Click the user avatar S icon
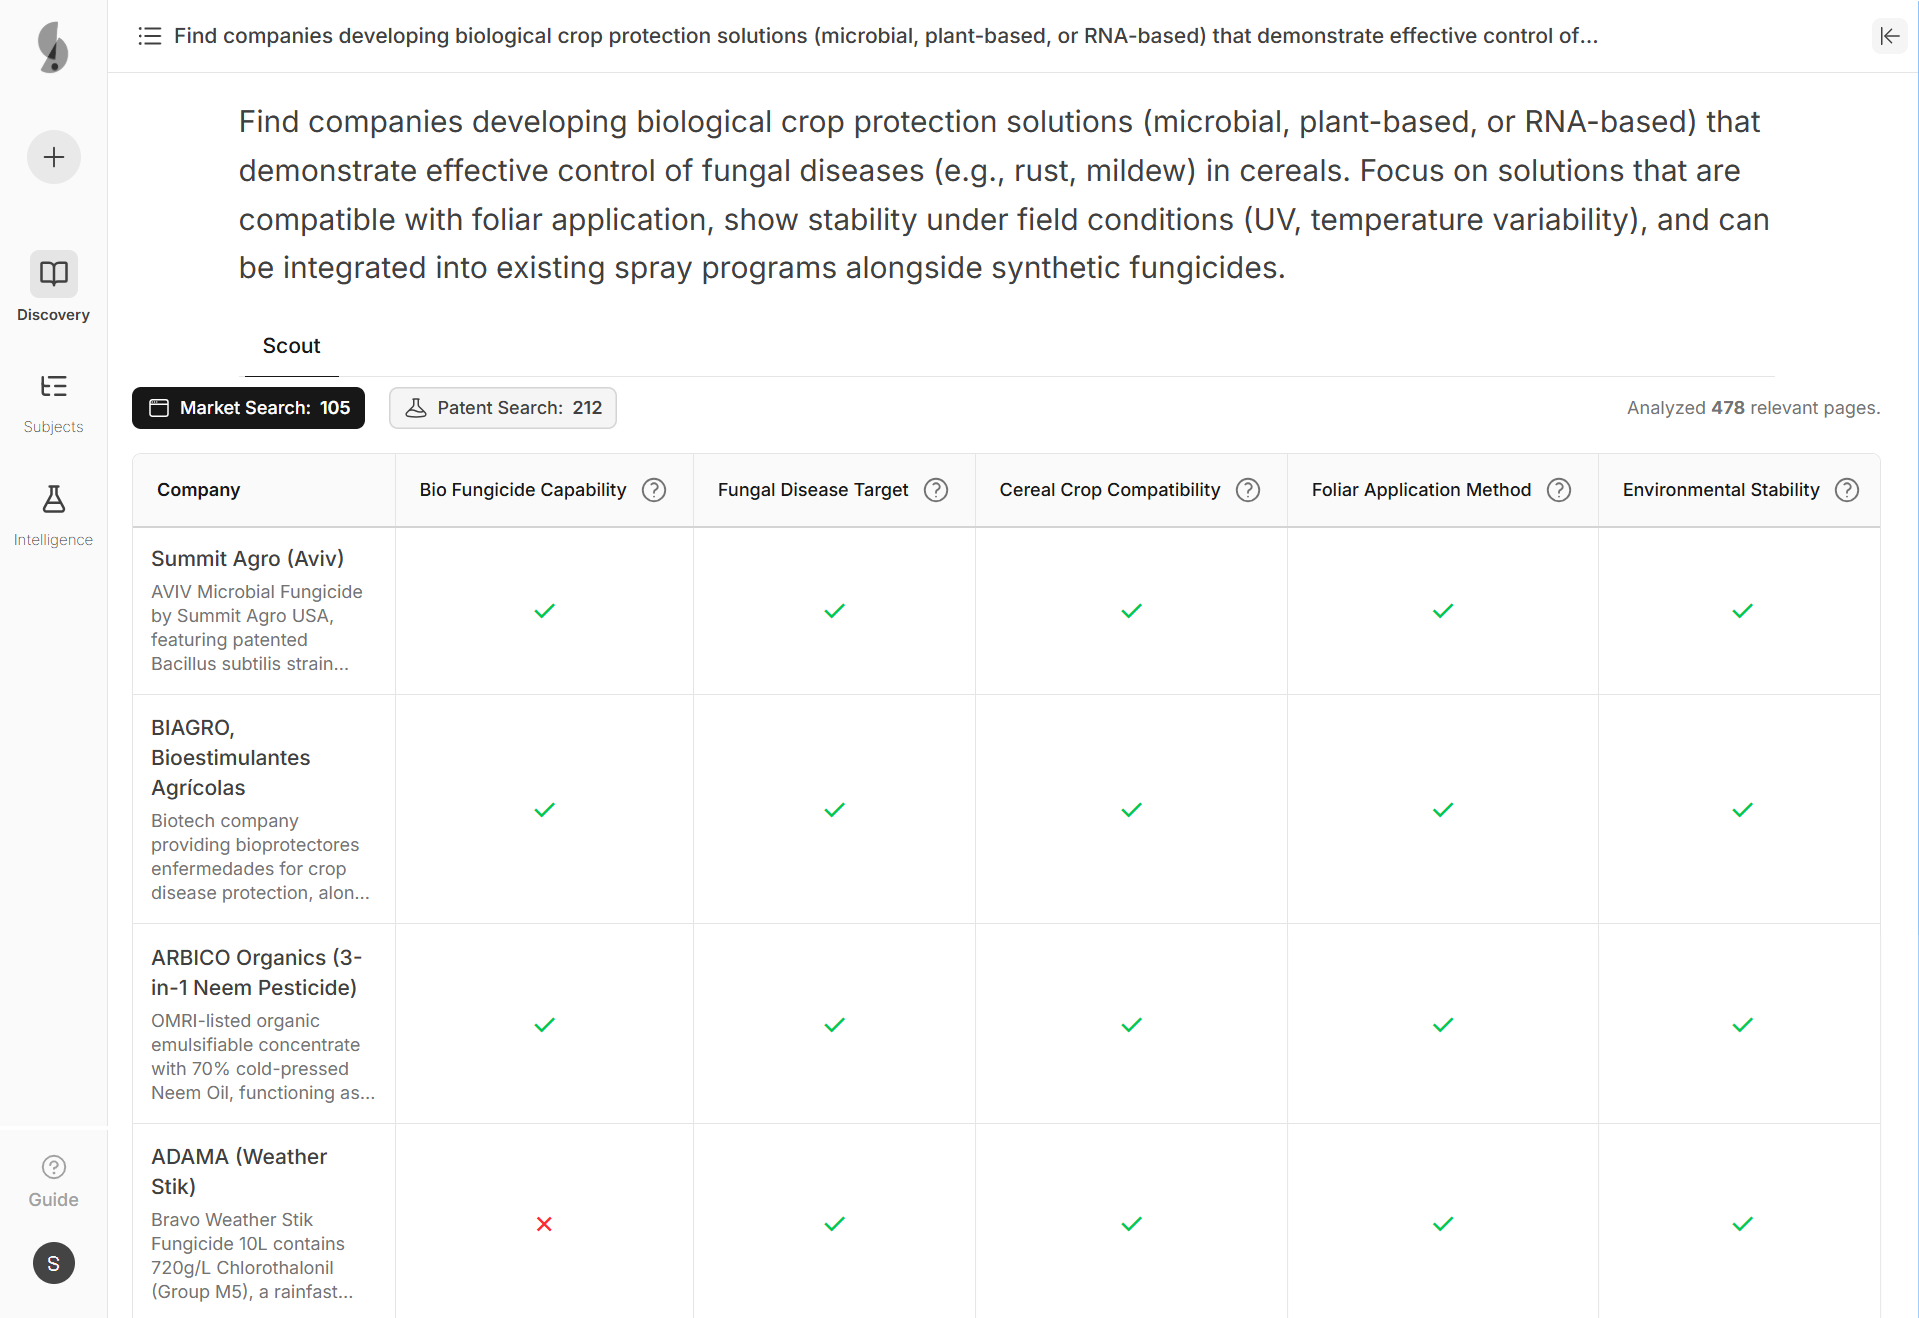Image resolution: width=1919 pixels, height=1318 pixels. point(54,1263)
